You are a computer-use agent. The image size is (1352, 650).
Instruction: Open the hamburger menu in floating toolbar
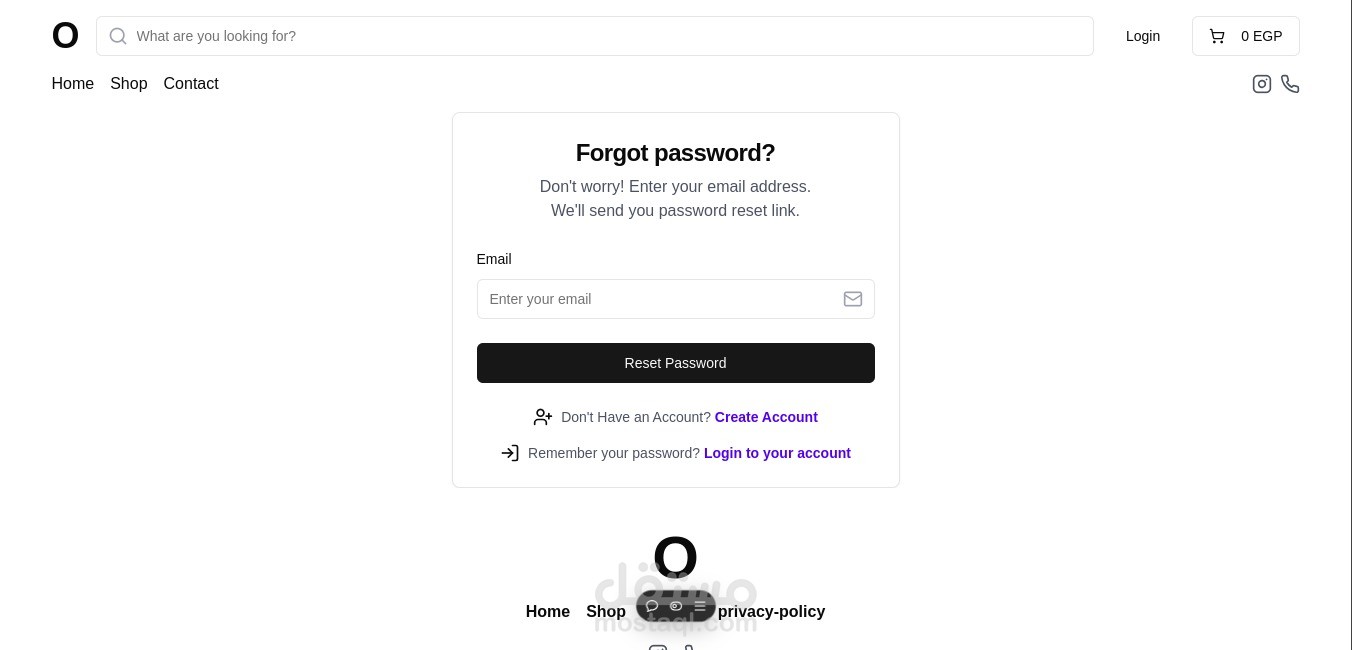[x=700, y=606]
